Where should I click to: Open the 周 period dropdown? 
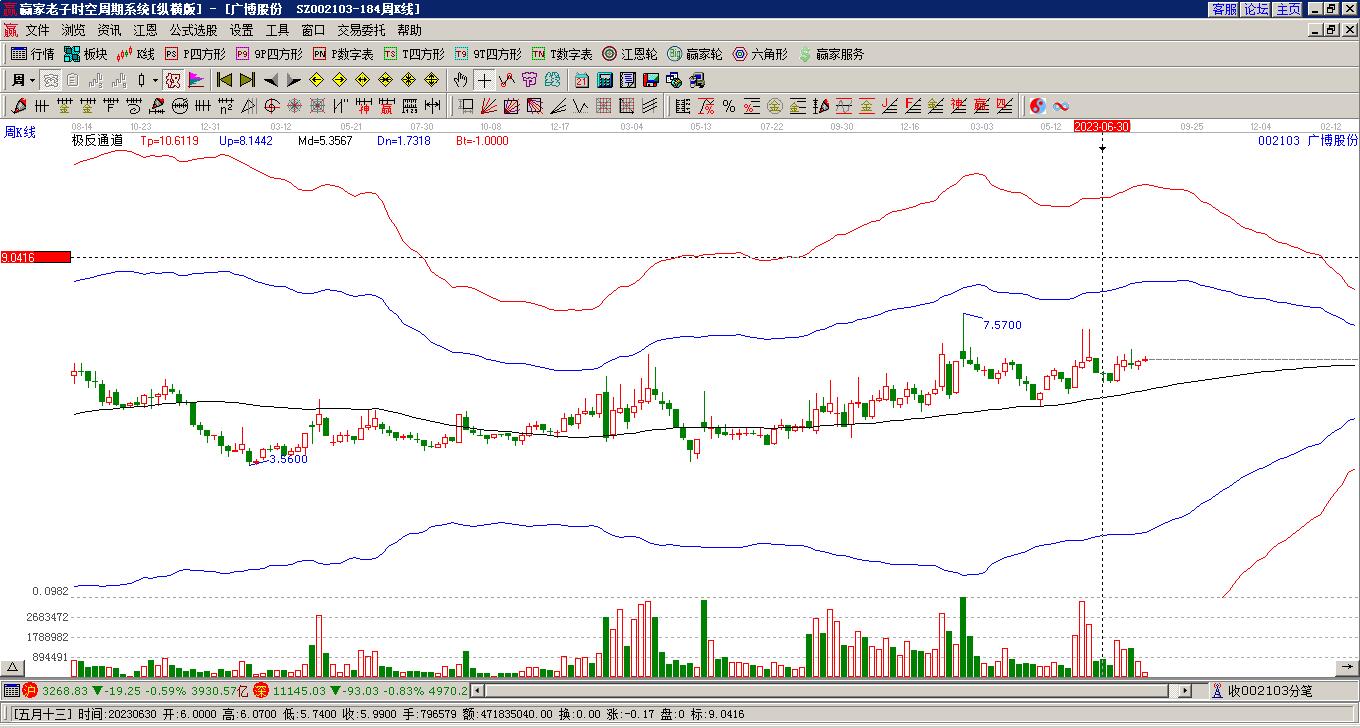click(x=23, y=80)
